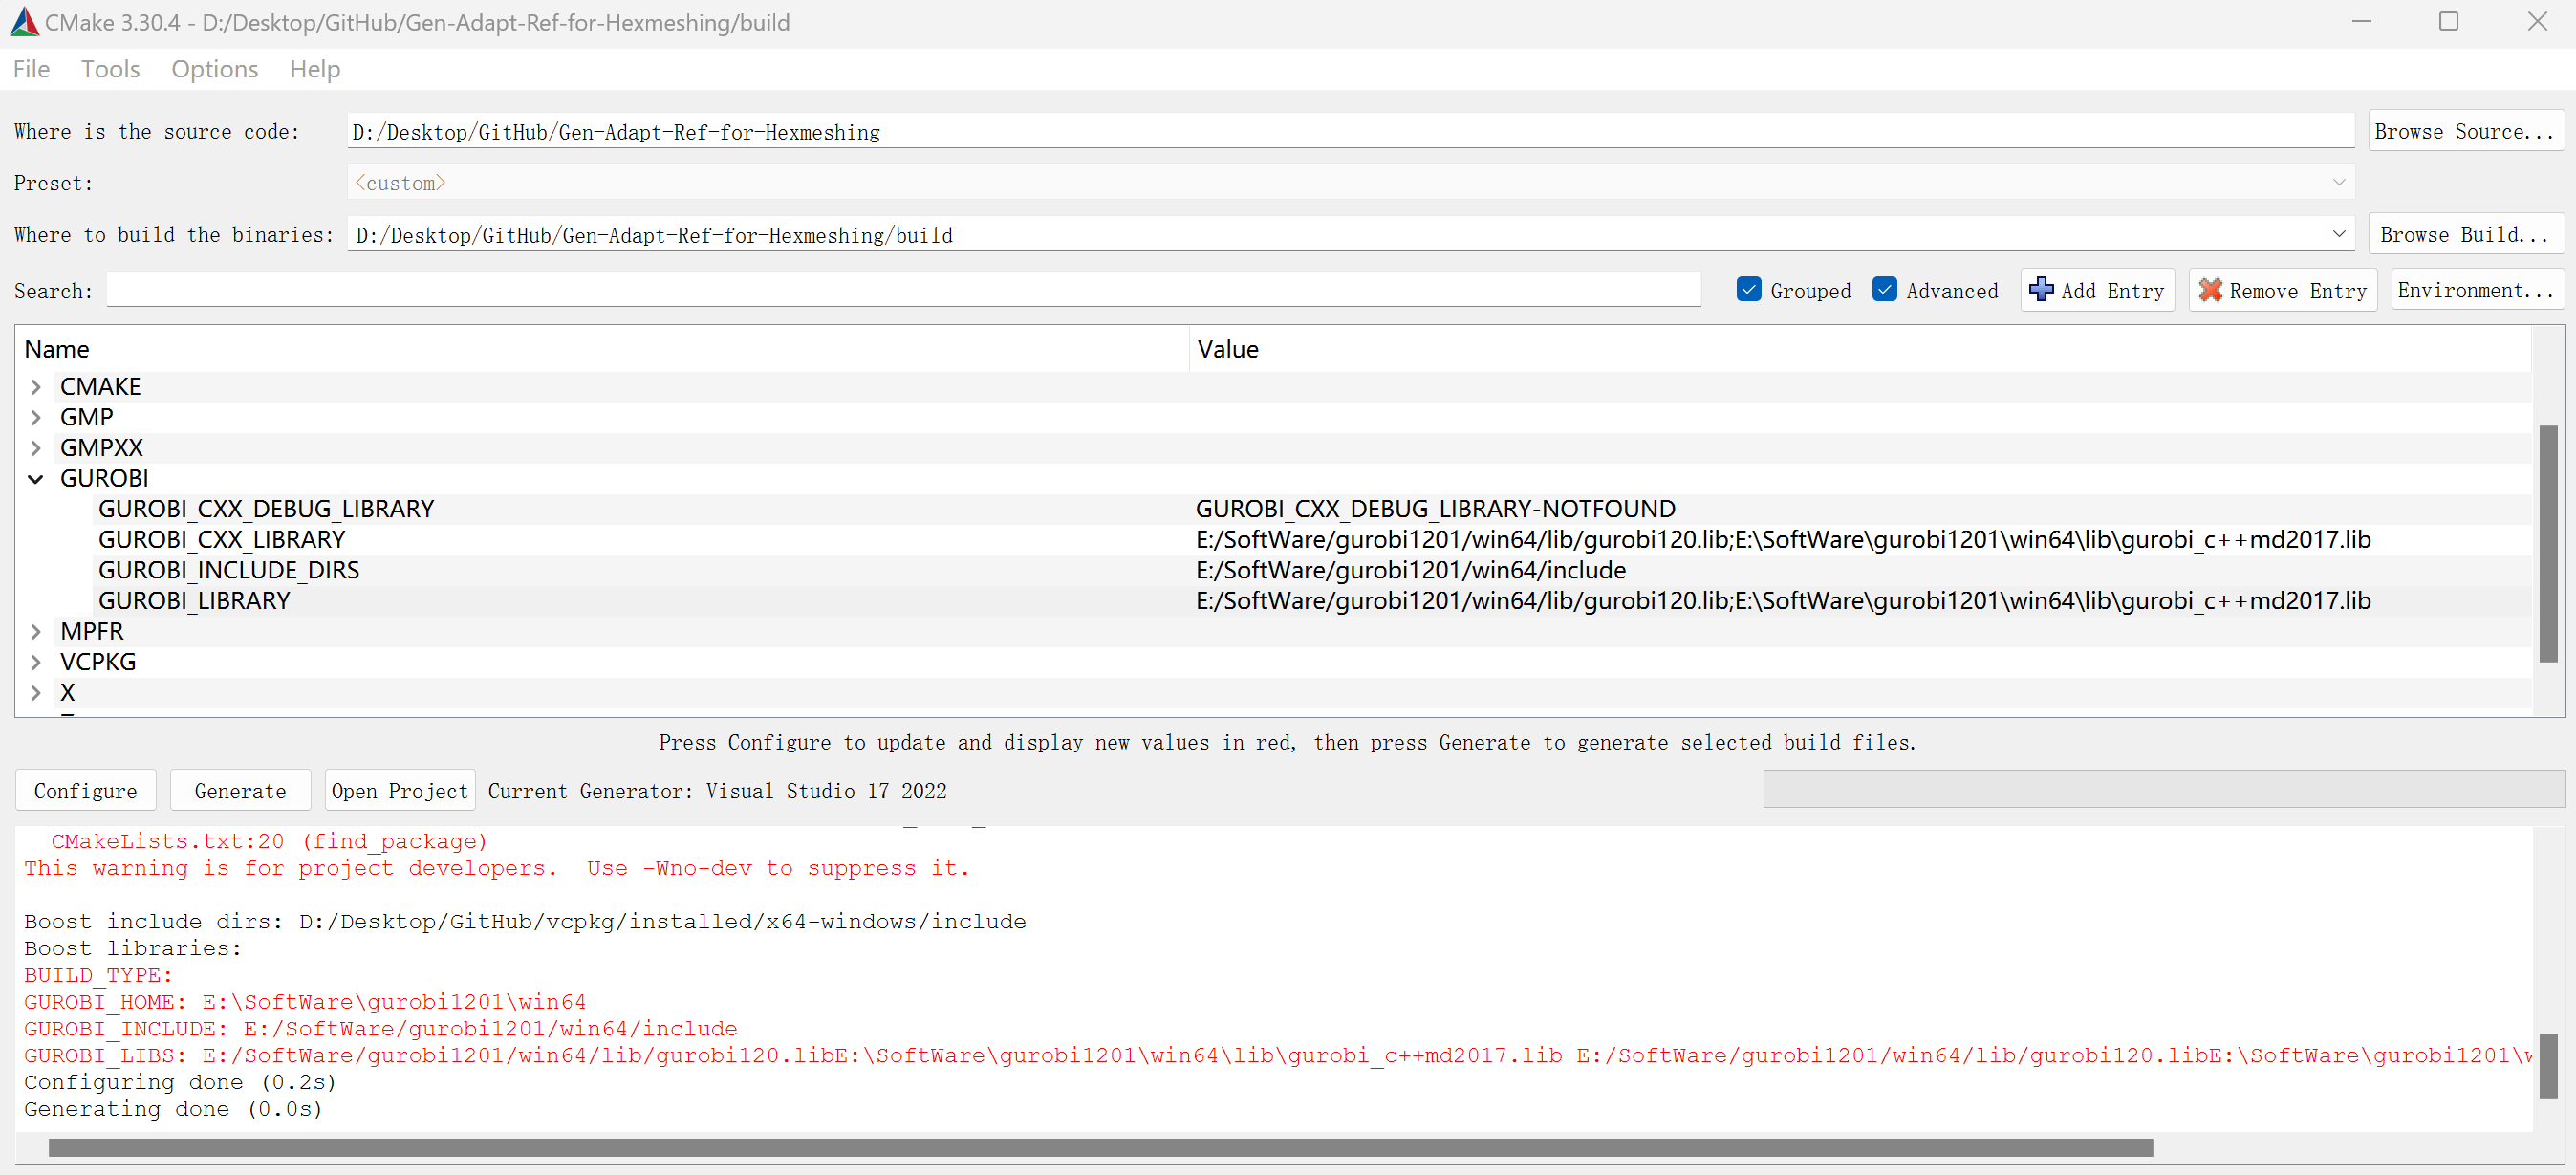Close the CMake window
The height and width of the screenshot is (1175, 2576).
pos(2537,22)
